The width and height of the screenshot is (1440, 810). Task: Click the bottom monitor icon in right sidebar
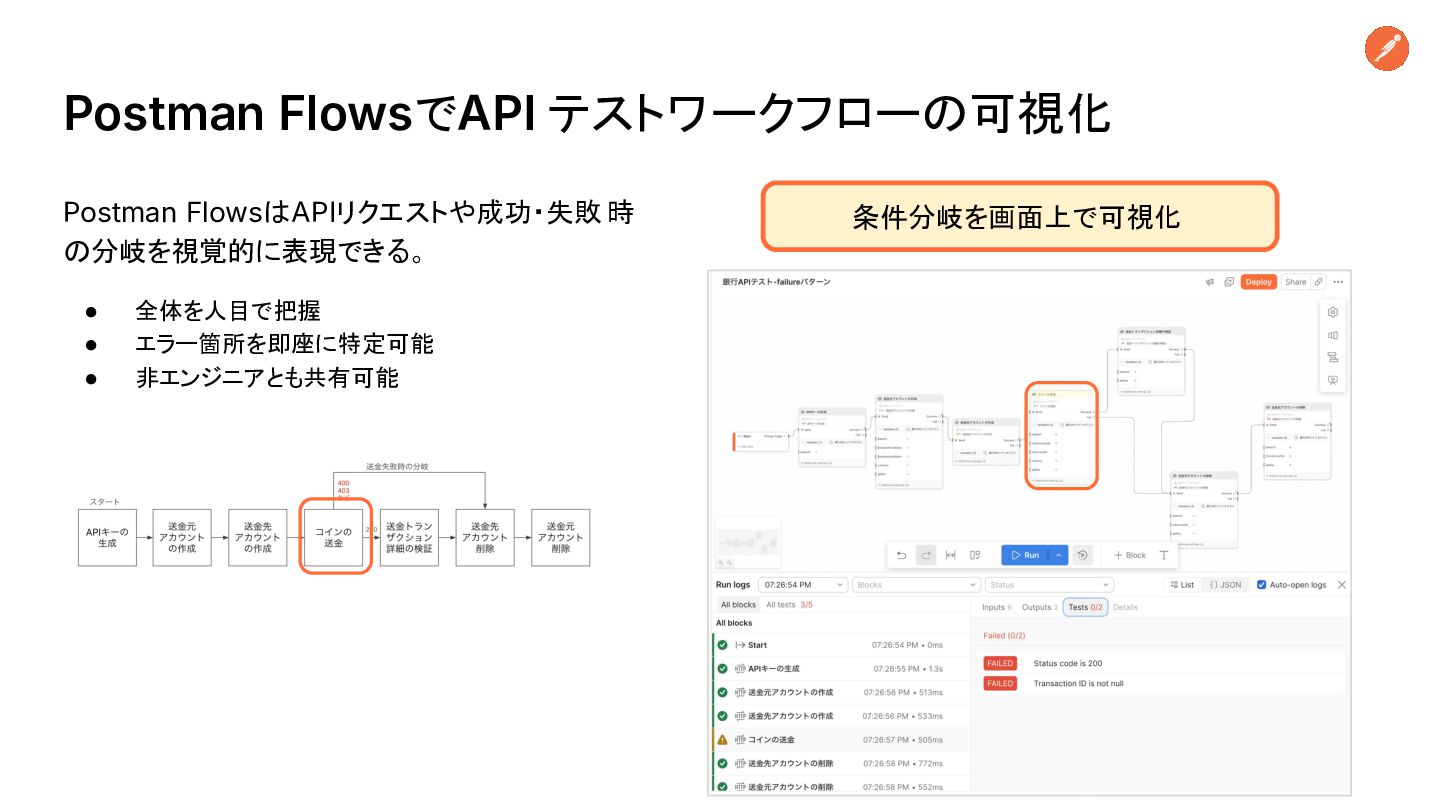click(x=1332, y=380)
